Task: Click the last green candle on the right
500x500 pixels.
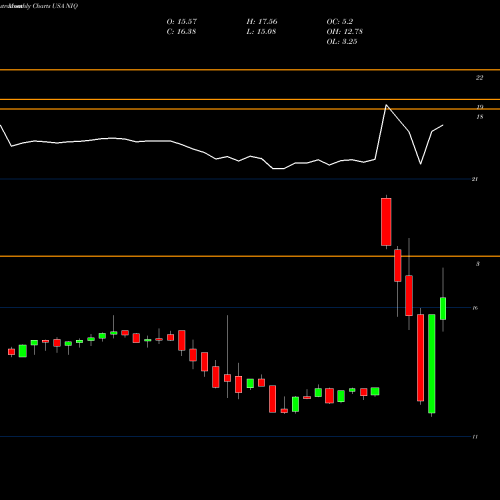Action: [443, 308]
